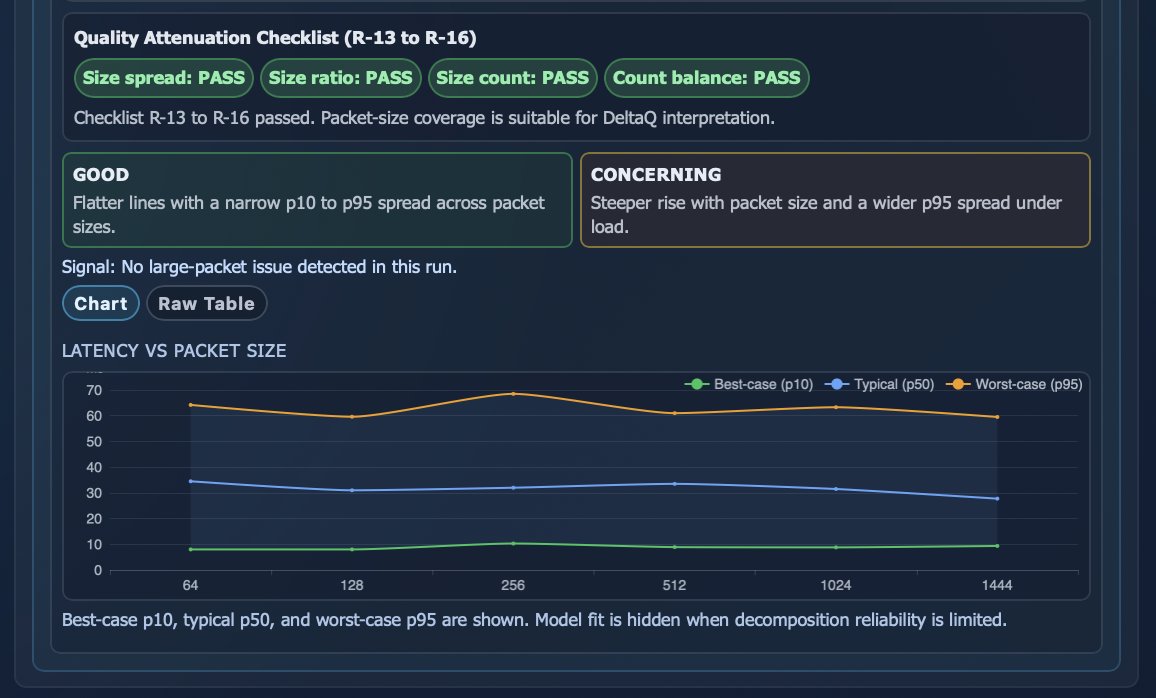Click the orange p95 legend marker icon
This screenshot has width=1156, height=698.
957,384
